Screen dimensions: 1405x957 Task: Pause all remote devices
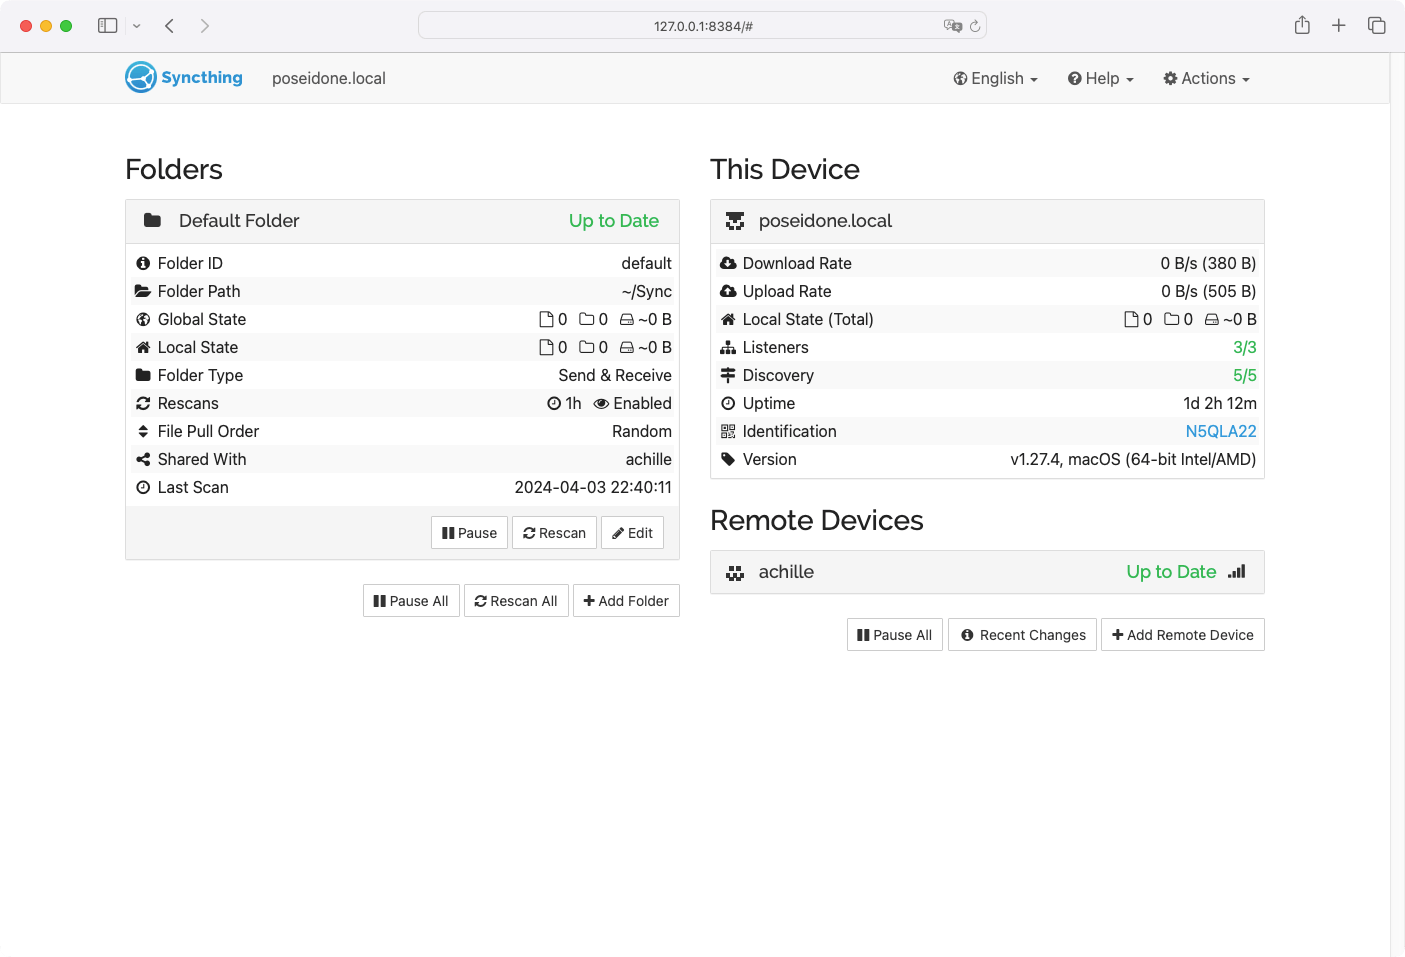point(895,635)
